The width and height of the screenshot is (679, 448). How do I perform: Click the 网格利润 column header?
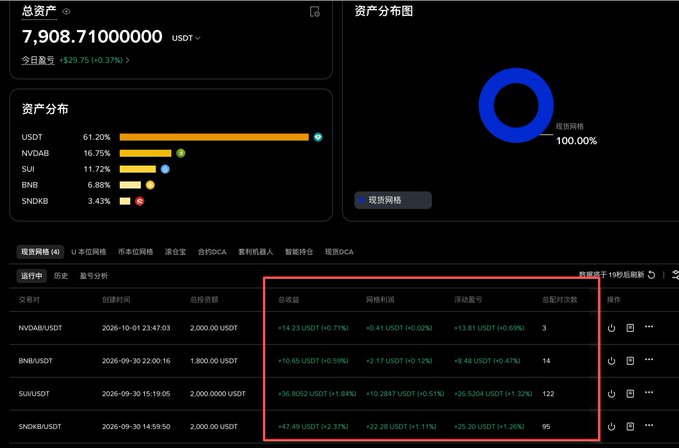point(380,300)
